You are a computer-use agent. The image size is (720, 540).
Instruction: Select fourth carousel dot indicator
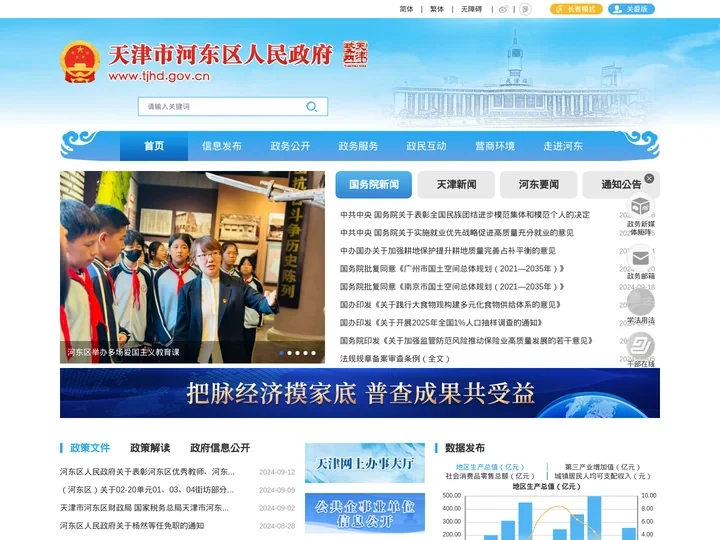point(305,353)
